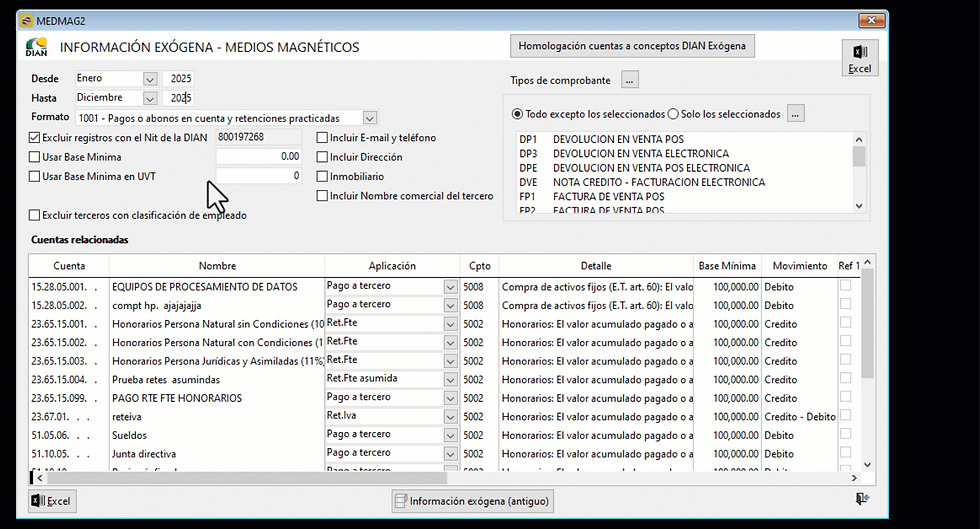Open the Desde month dropdown

[149, 79]
